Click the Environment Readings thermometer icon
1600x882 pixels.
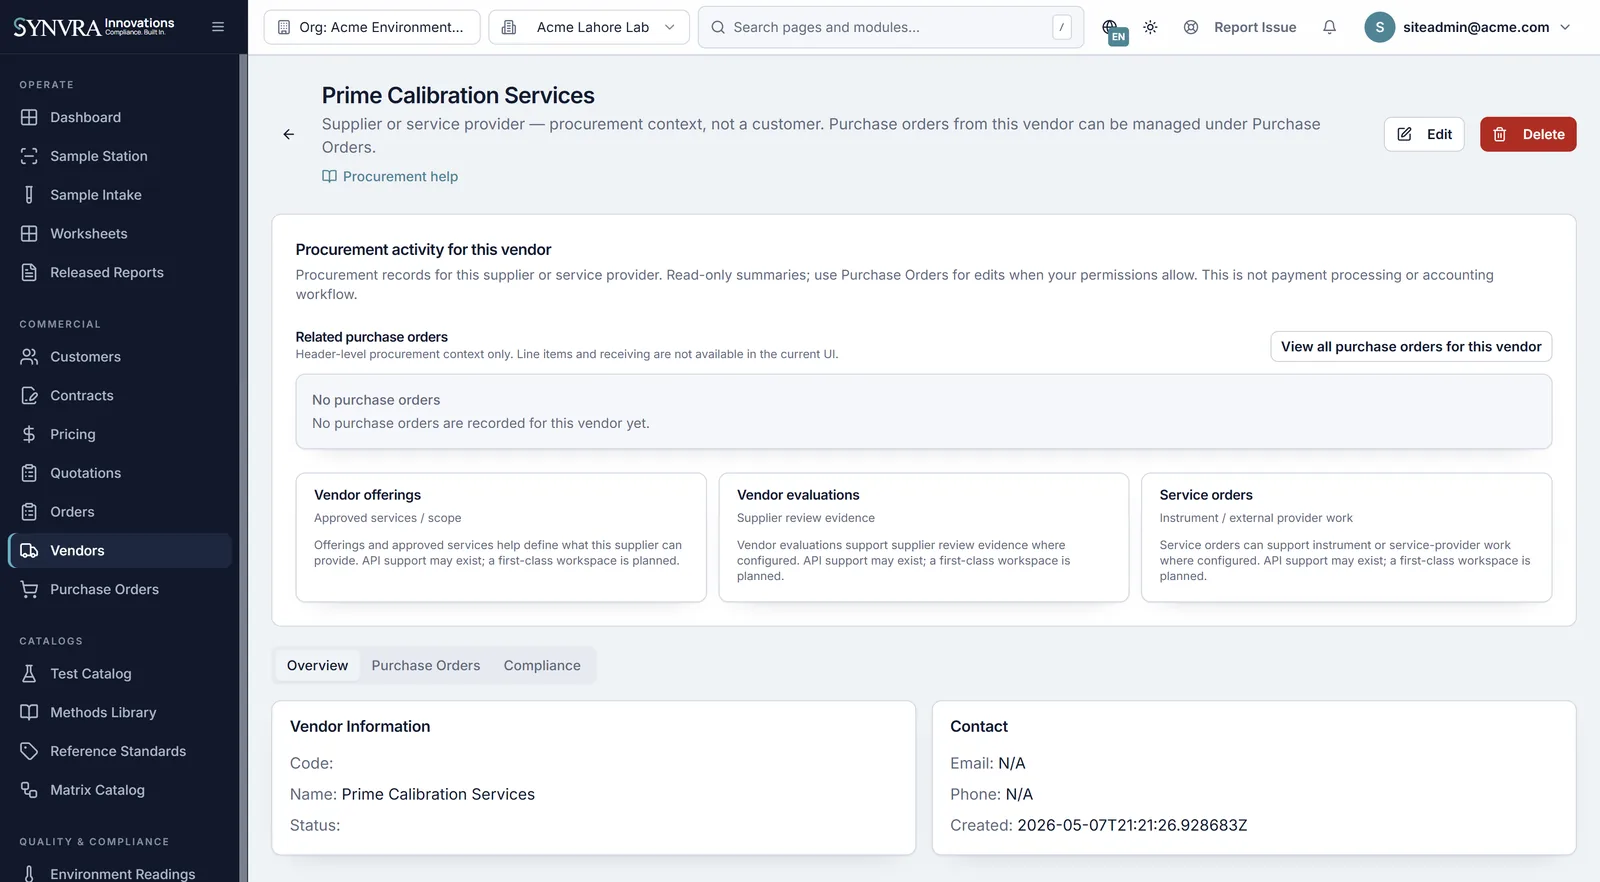[x=29, y=874]
